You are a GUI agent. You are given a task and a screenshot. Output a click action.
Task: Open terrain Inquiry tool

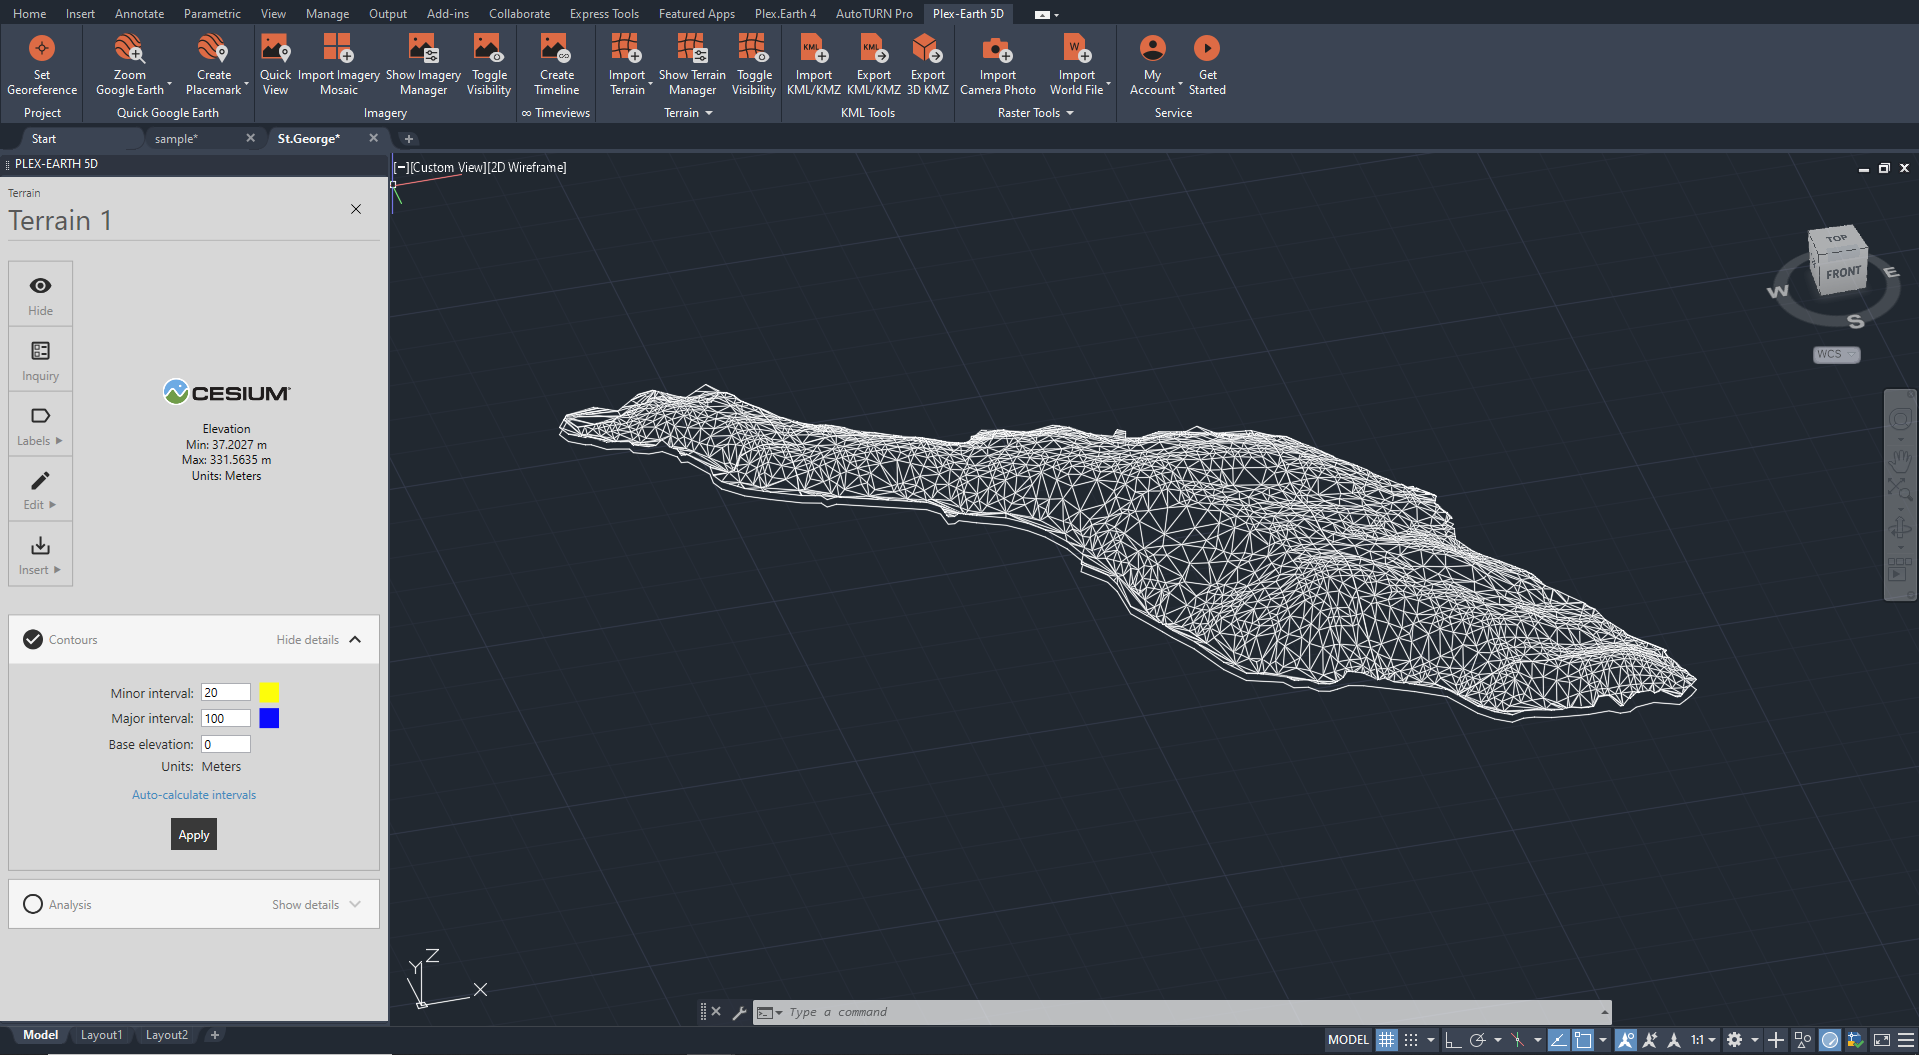tap(40, 360)
